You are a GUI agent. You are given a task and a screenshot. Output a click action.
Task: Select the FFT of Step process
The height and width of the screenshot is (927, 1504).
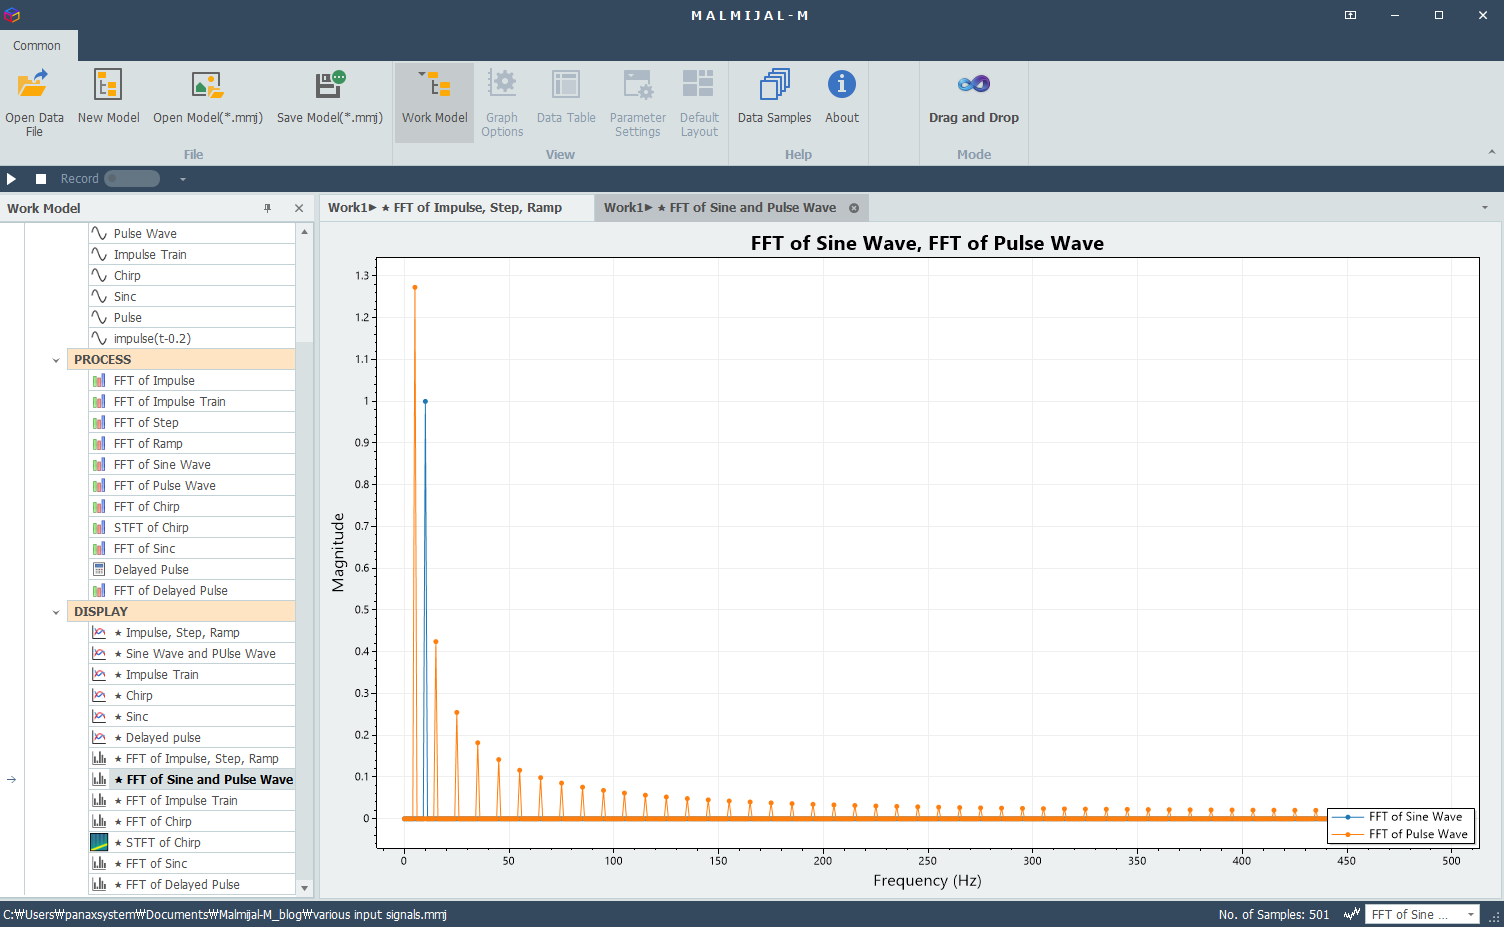tap(192, 422)
